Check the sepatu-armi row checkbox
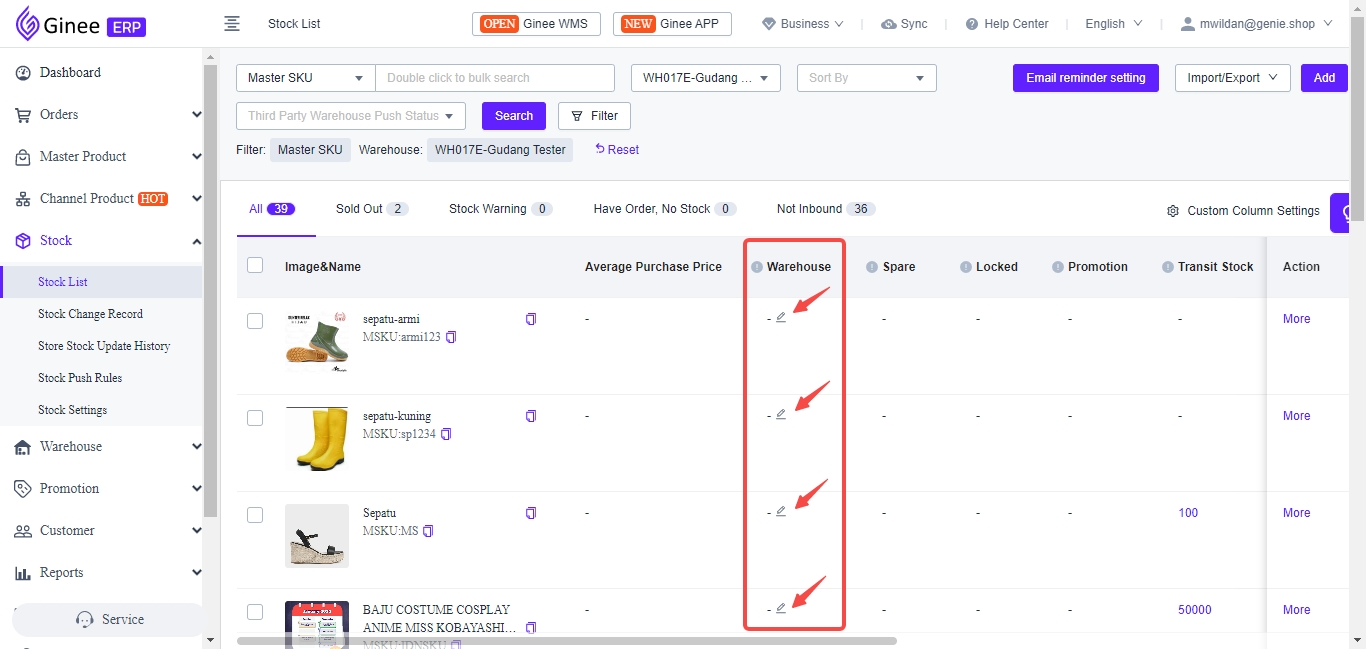Viewport: 1366px width, 649px height. 255,321
